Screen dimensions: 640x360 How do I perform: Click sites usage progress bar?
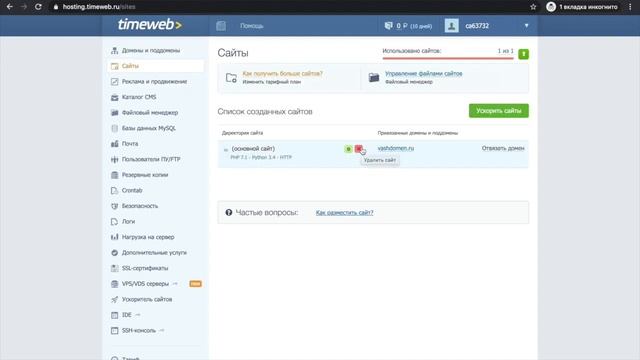point(448,58)
